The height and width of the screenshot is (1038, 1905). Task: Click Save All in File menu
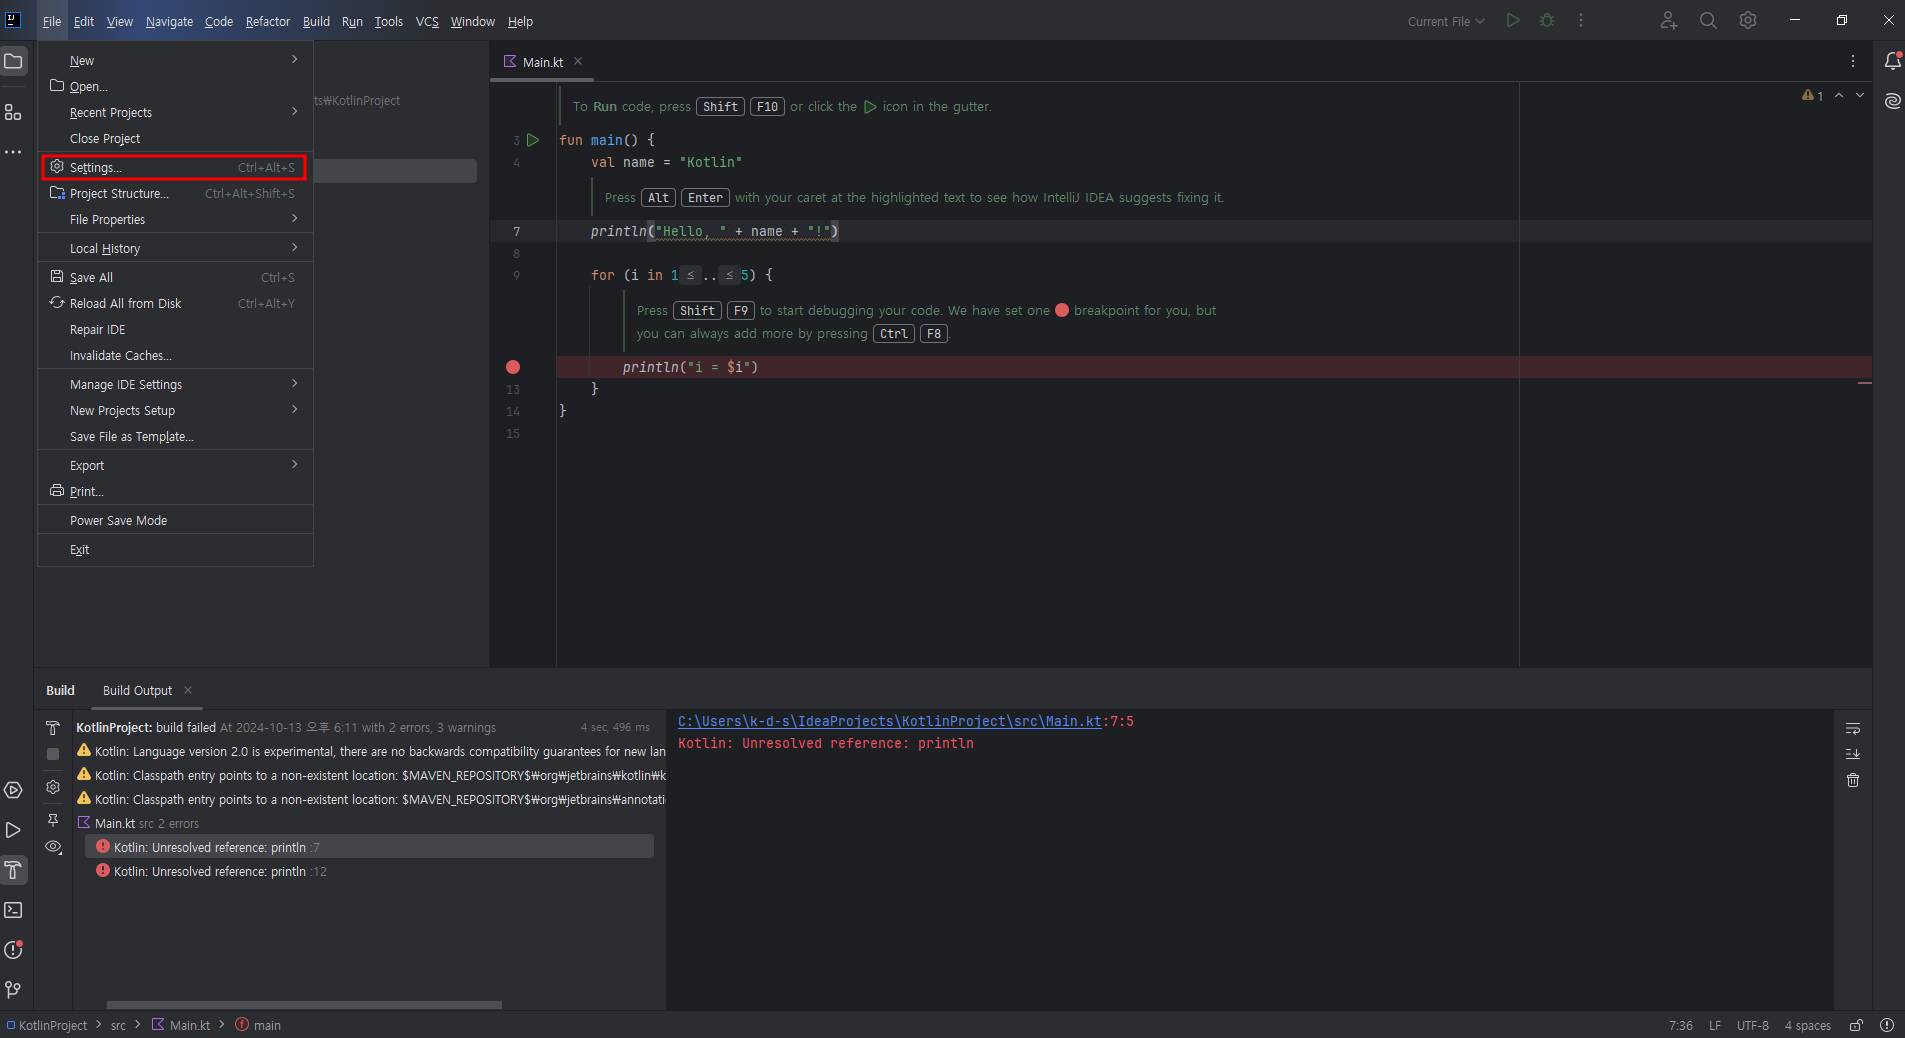pyautogui.click(x=176, y=277)
